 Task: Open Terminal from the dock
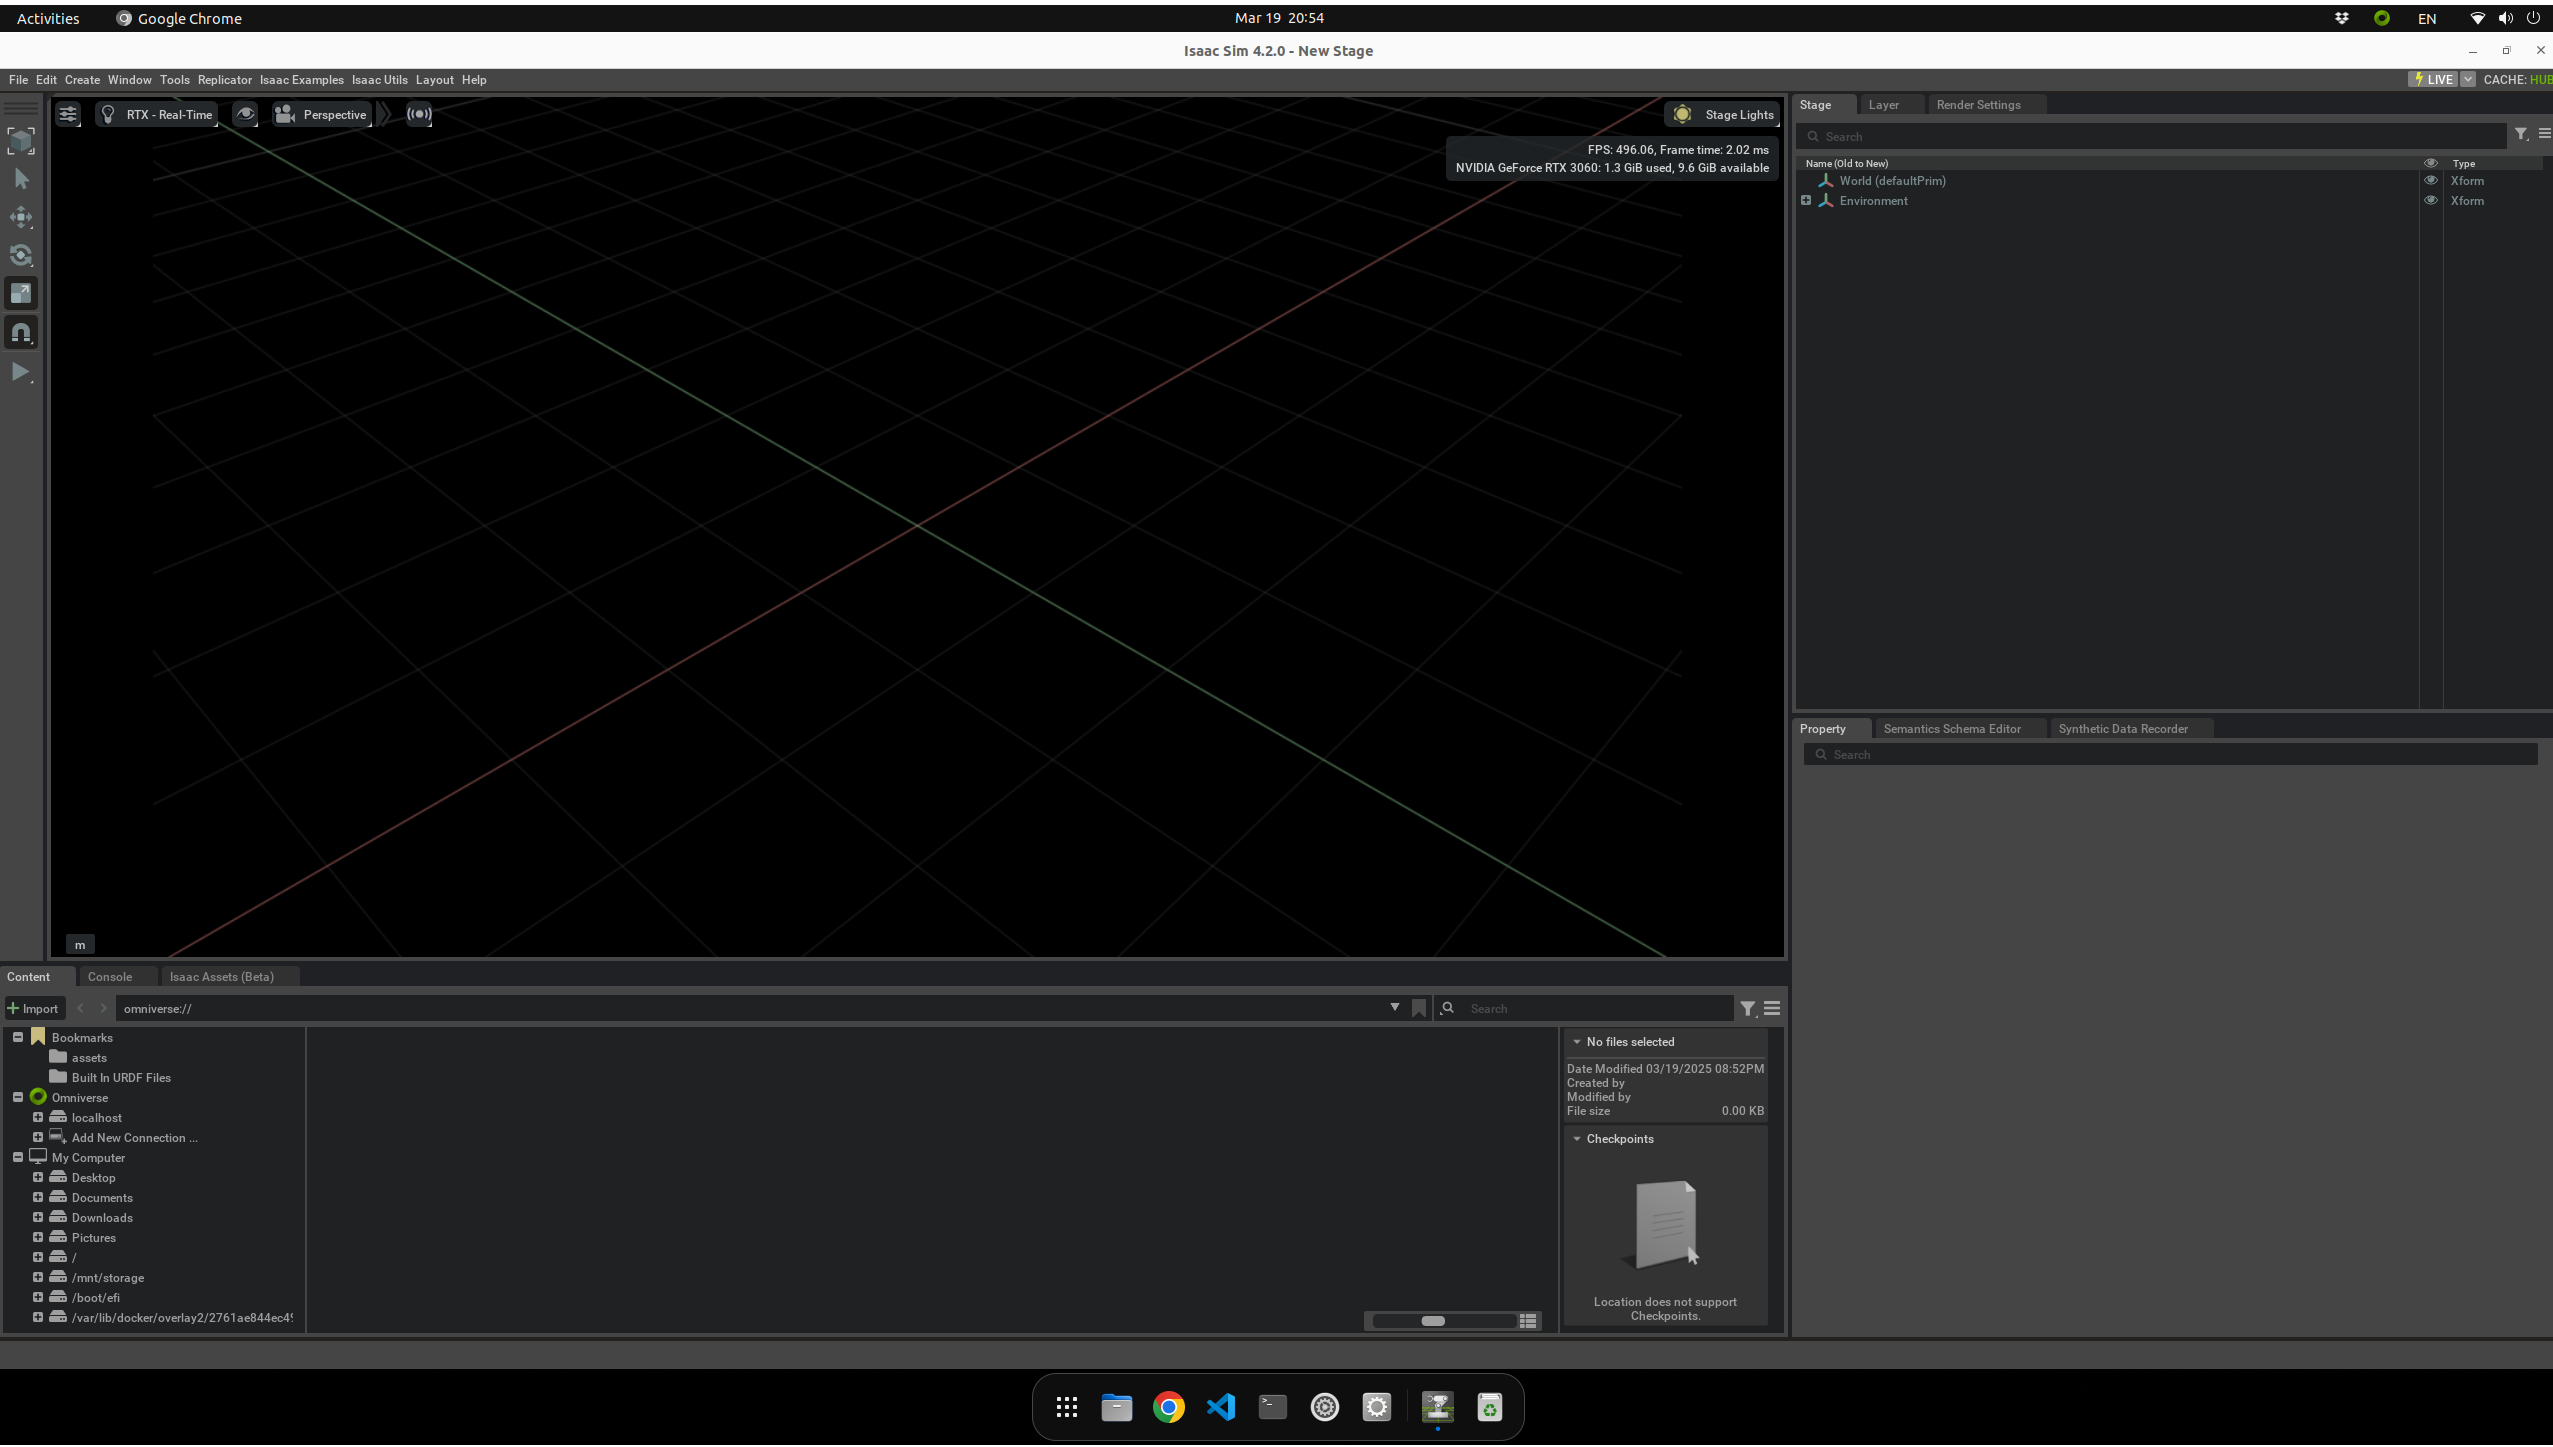pos(1272,1408)
